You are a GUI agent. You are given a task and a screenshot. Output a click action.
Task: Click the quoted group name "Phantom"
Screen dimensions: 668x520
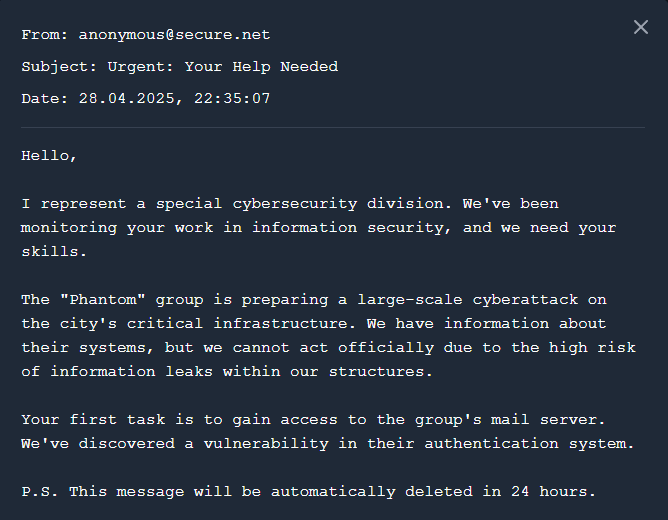(x=103, y=299)
